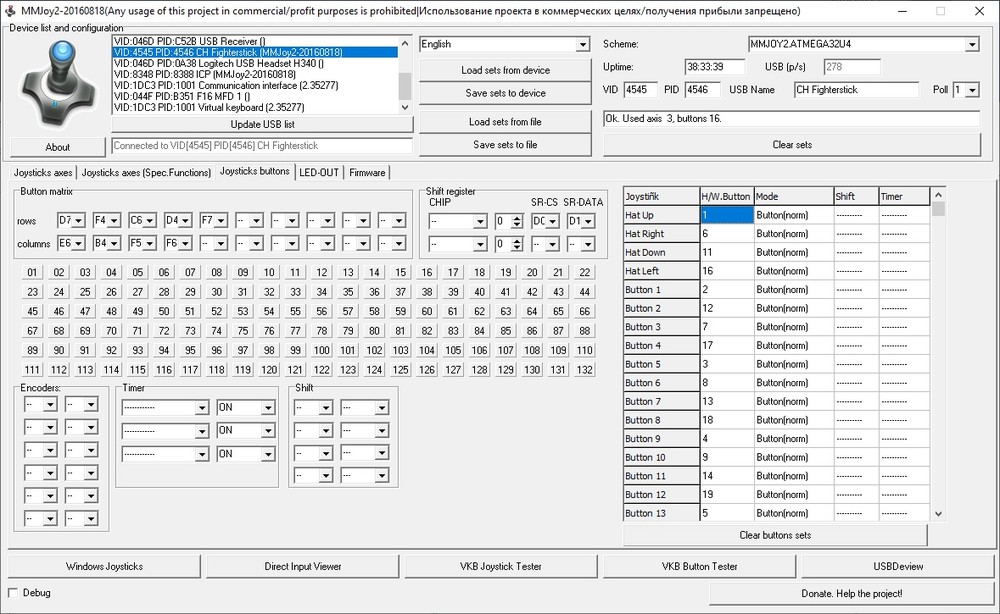This screenshot has height=614, width=1000.
Task: Launch VKB Button Tester
Action: [x=698, y=566]
